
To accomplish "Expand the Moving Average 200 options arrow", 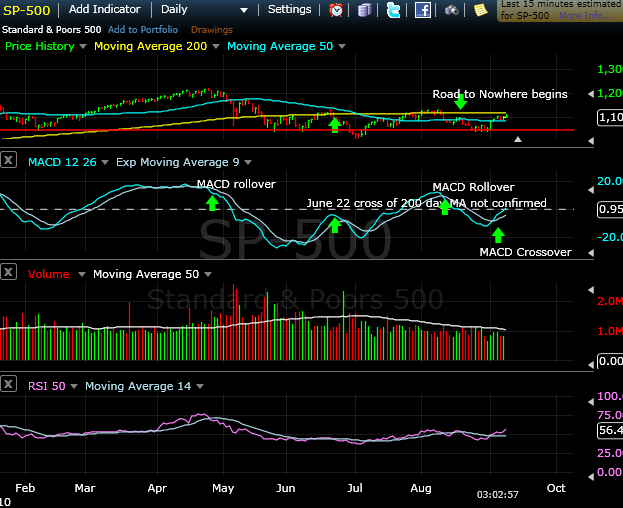I will coord(215,47).
